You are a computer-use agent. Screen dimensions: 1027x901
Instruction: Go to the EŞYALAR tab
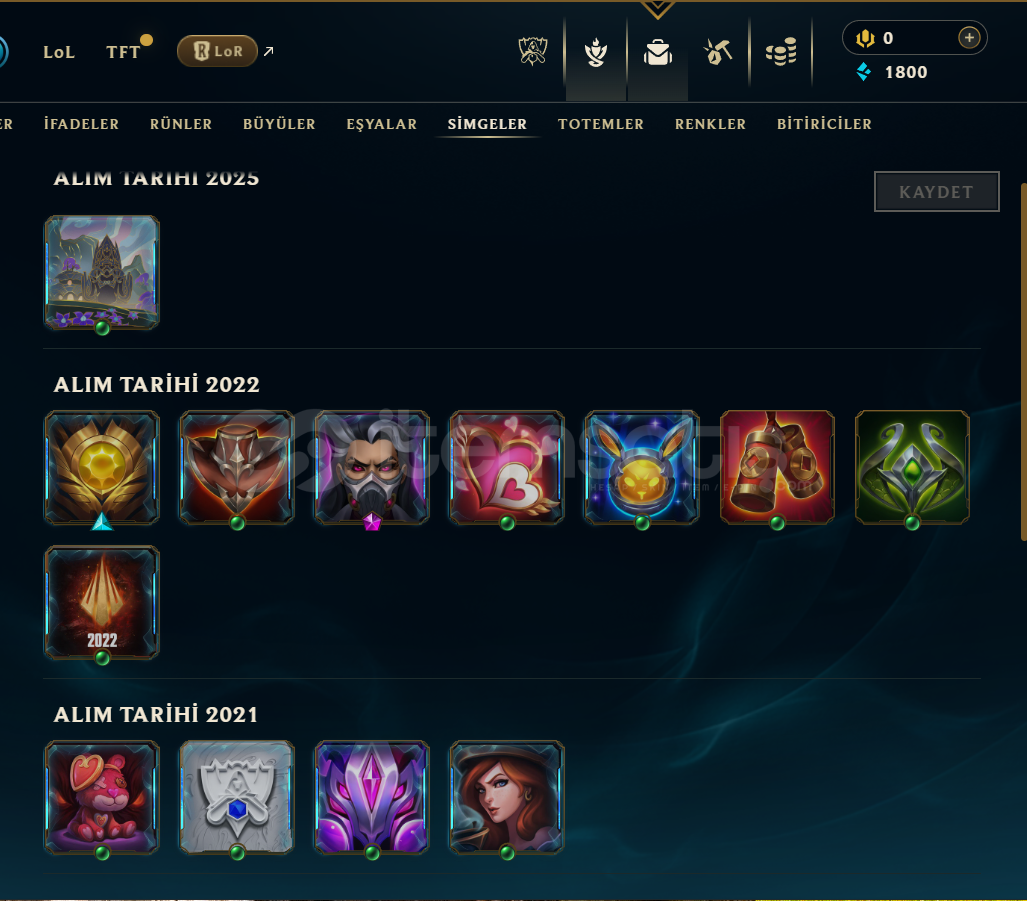coord(381,124)
